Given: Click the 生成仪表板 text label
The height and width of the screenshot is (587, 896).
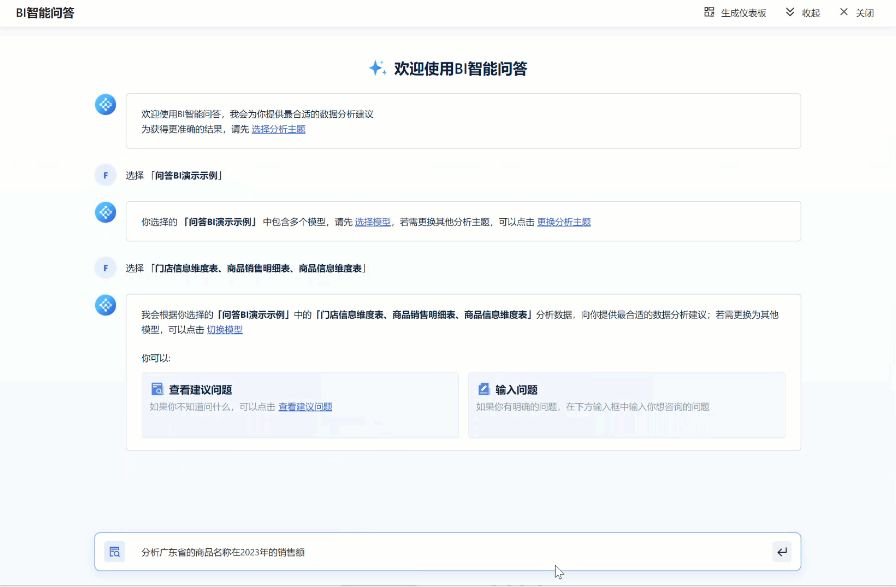Looking at the screenshot, I should click(x=743, y=13).
